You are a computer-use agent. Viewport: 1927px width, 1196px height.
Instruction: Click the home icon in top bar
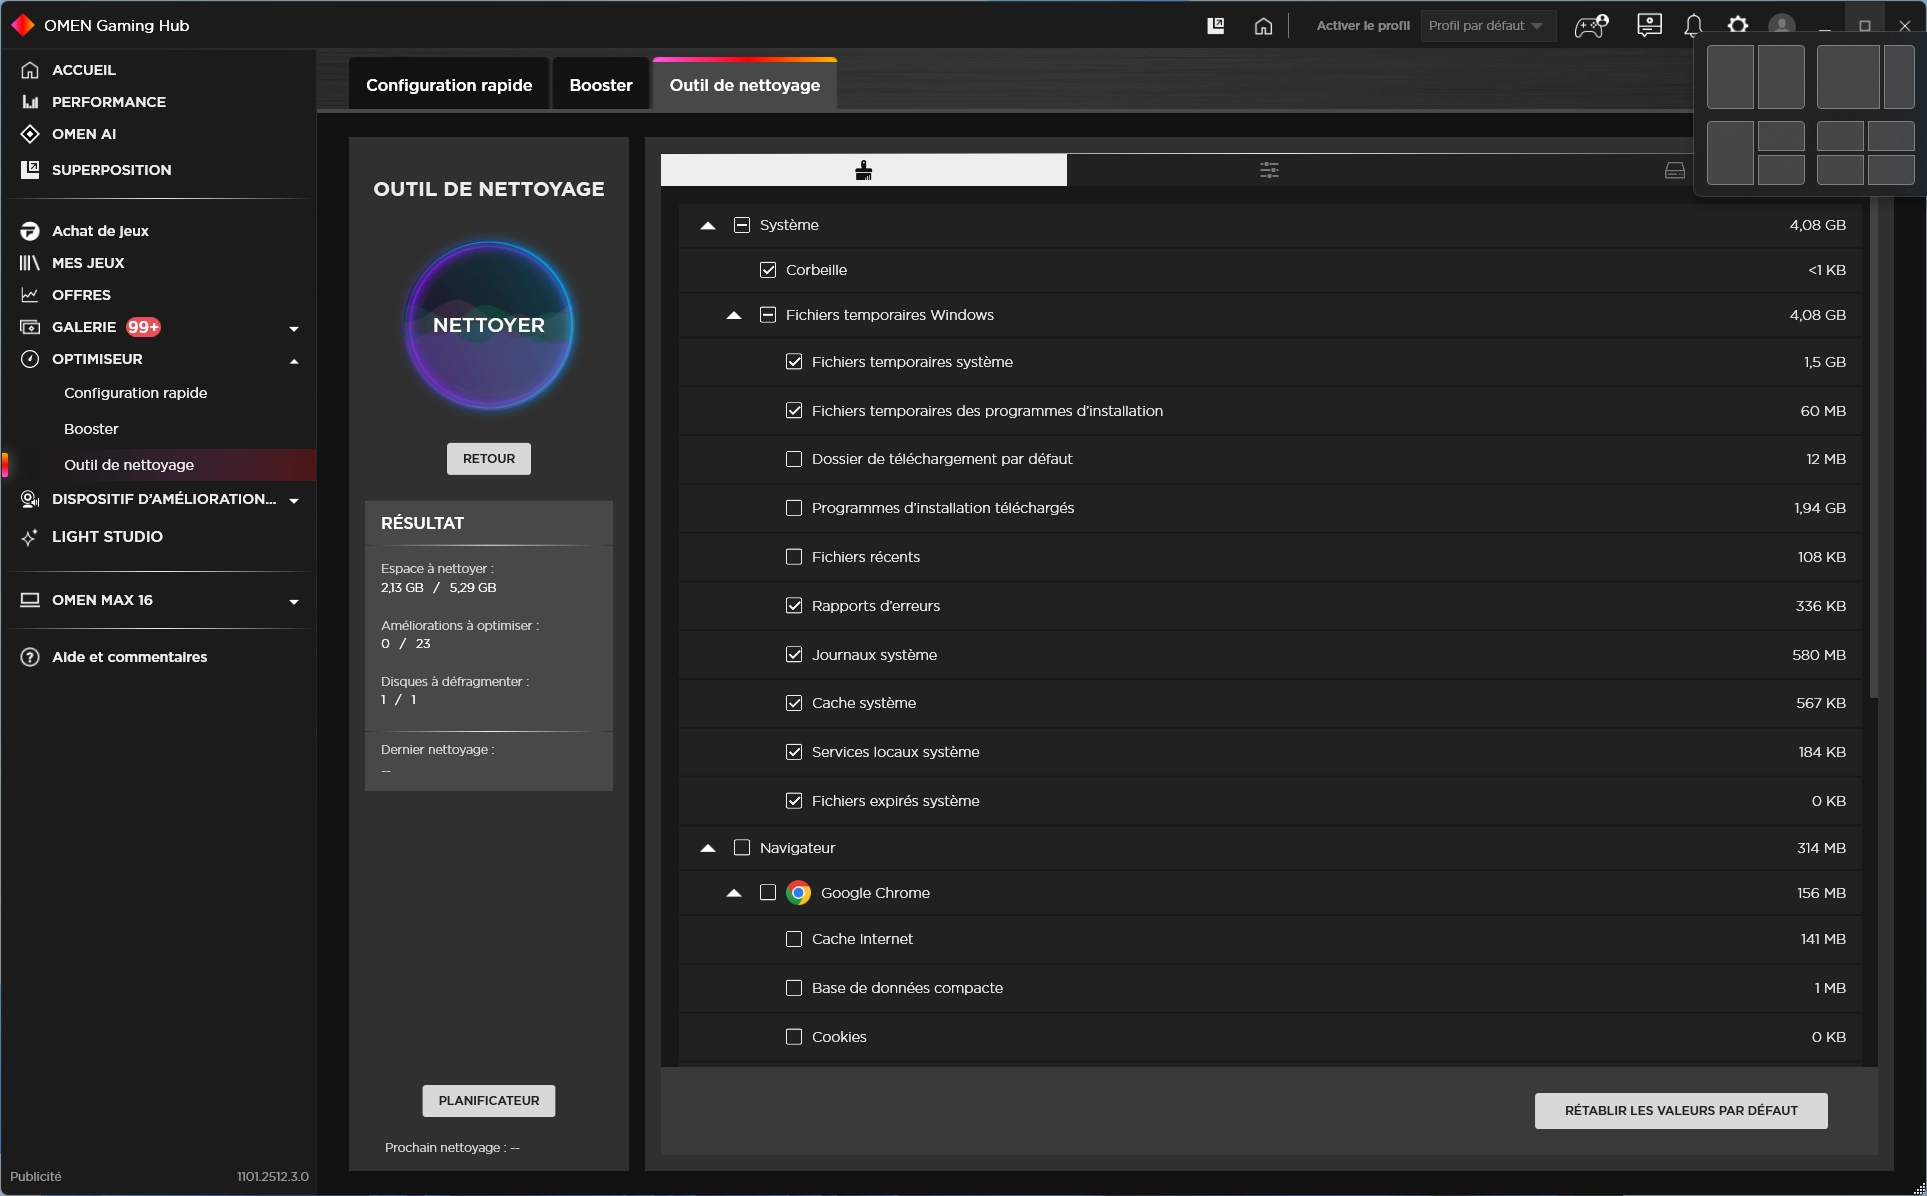tap(1263, 26)
